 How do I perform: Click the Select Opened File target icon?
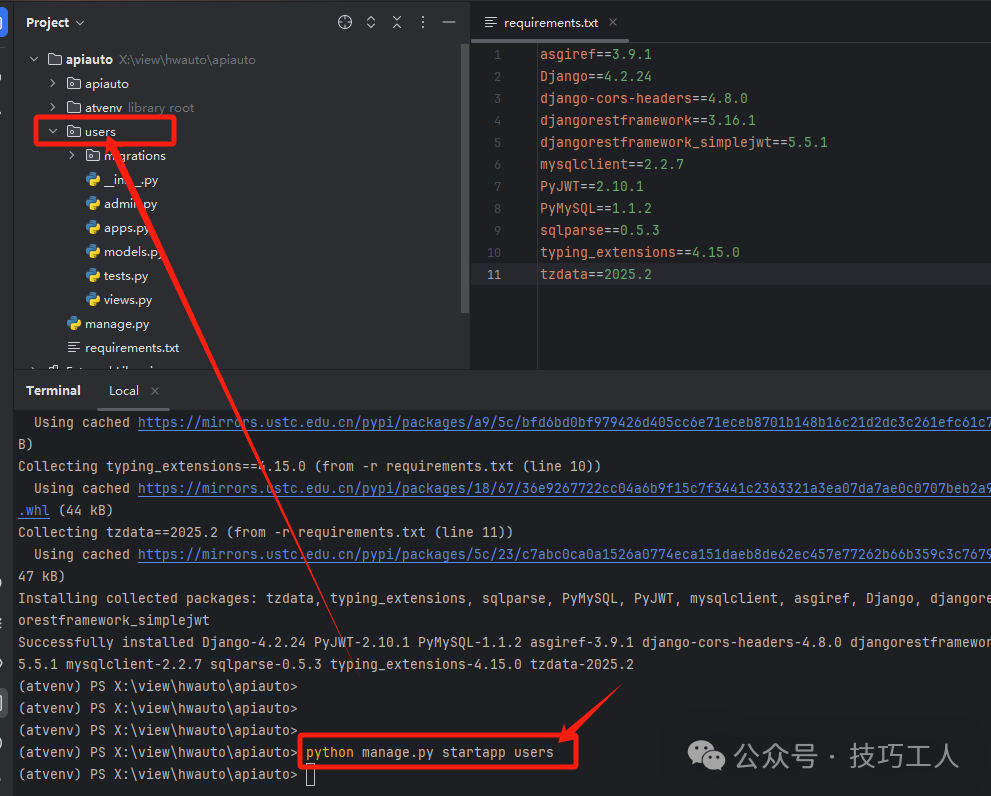click(x=345, y=22)
